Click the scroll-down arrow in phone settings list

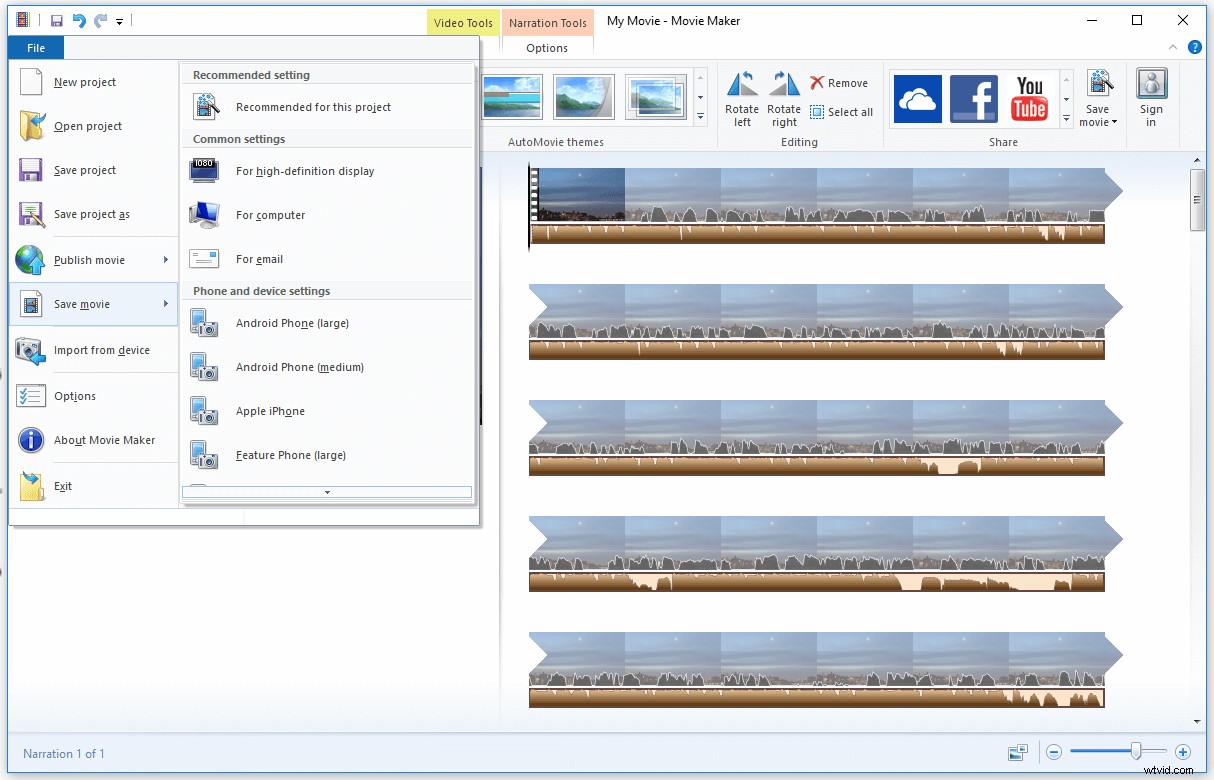pyautogui.click(x=327, y=492)
